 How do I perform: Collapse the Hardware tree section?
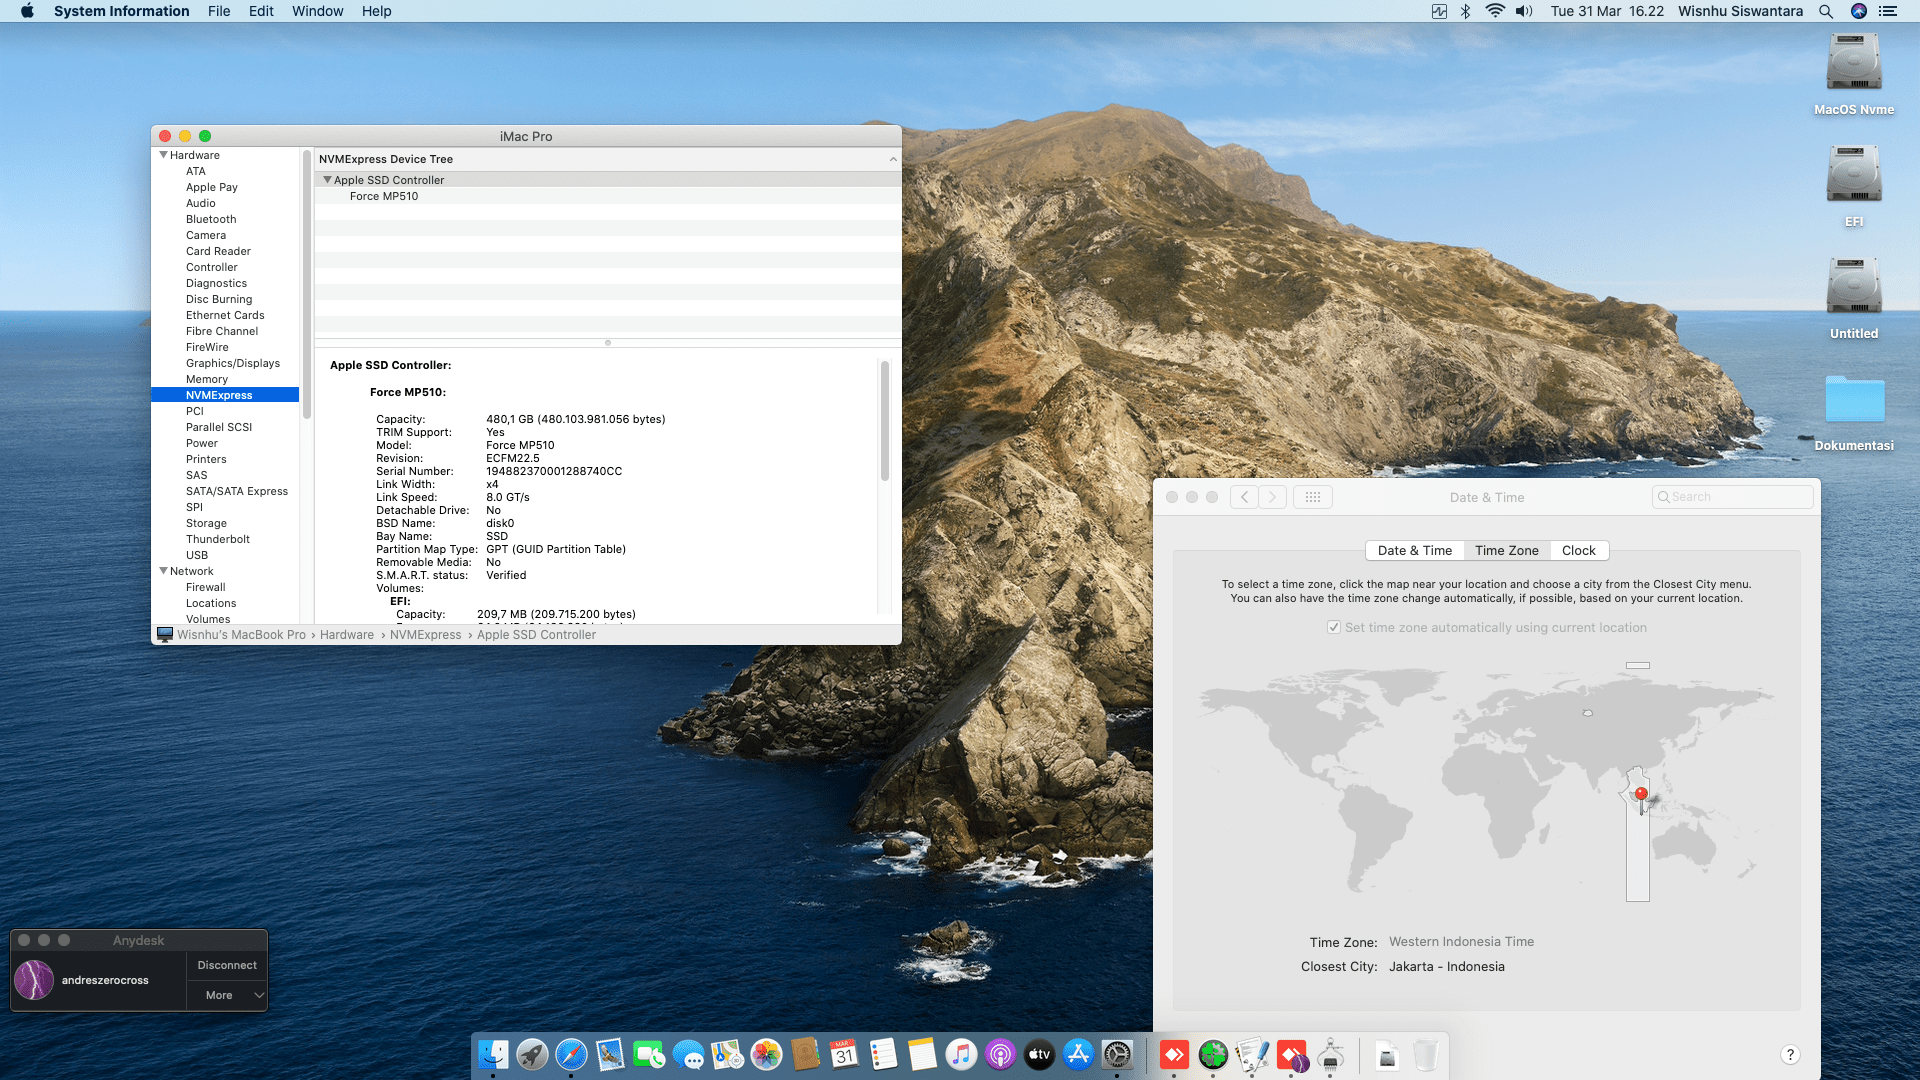[163, 155]
